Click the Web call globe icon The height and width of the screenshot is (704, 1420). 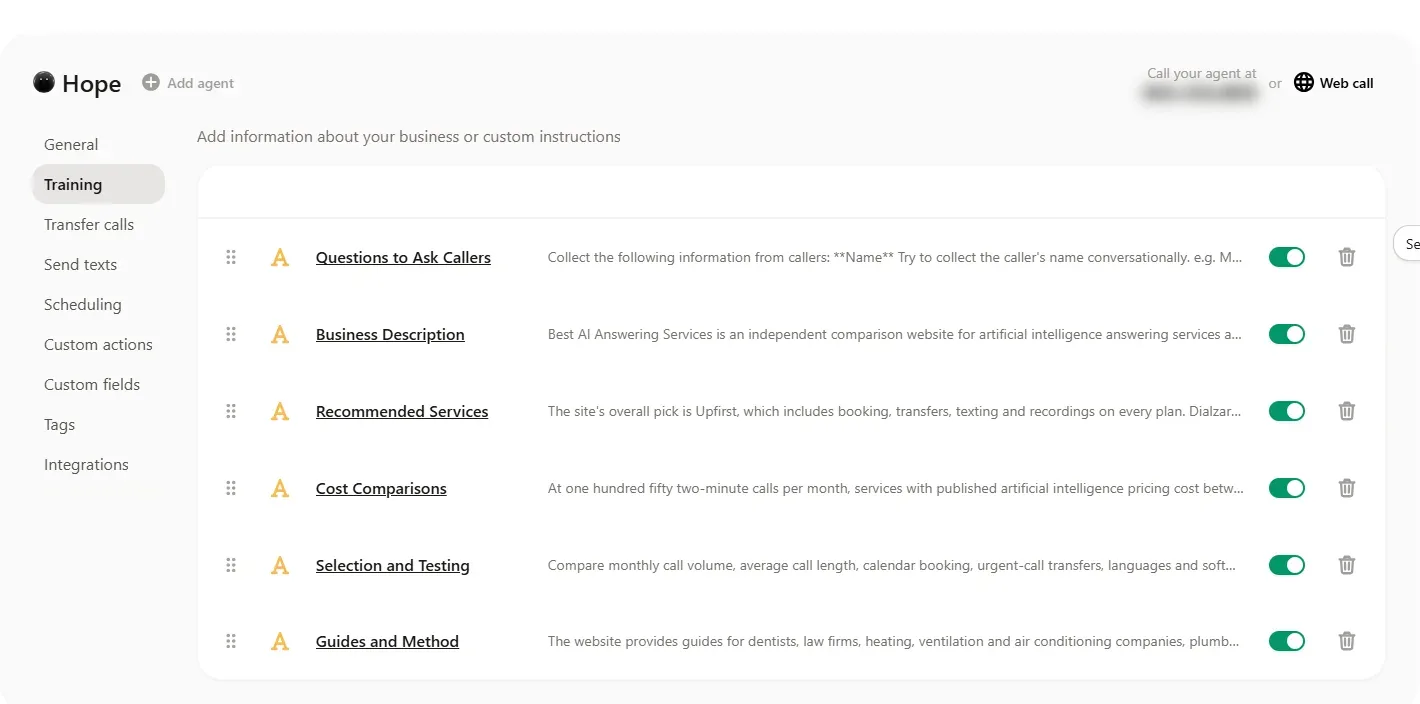1304,83
